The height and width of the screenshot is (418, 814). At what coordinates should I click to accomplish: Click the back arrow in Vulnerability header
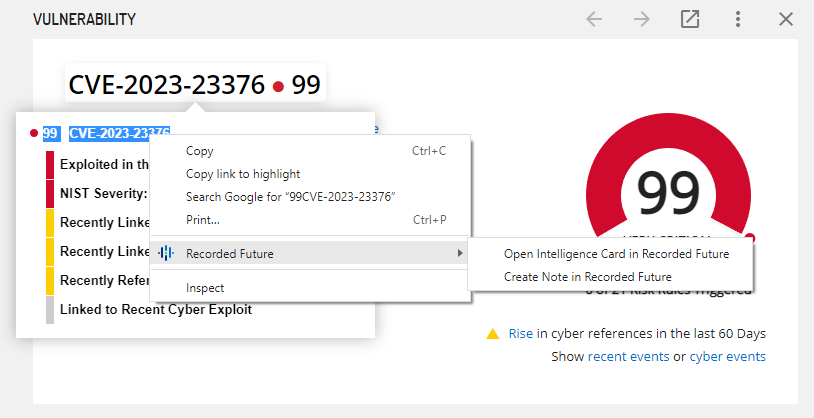click(x=594, y=19)
